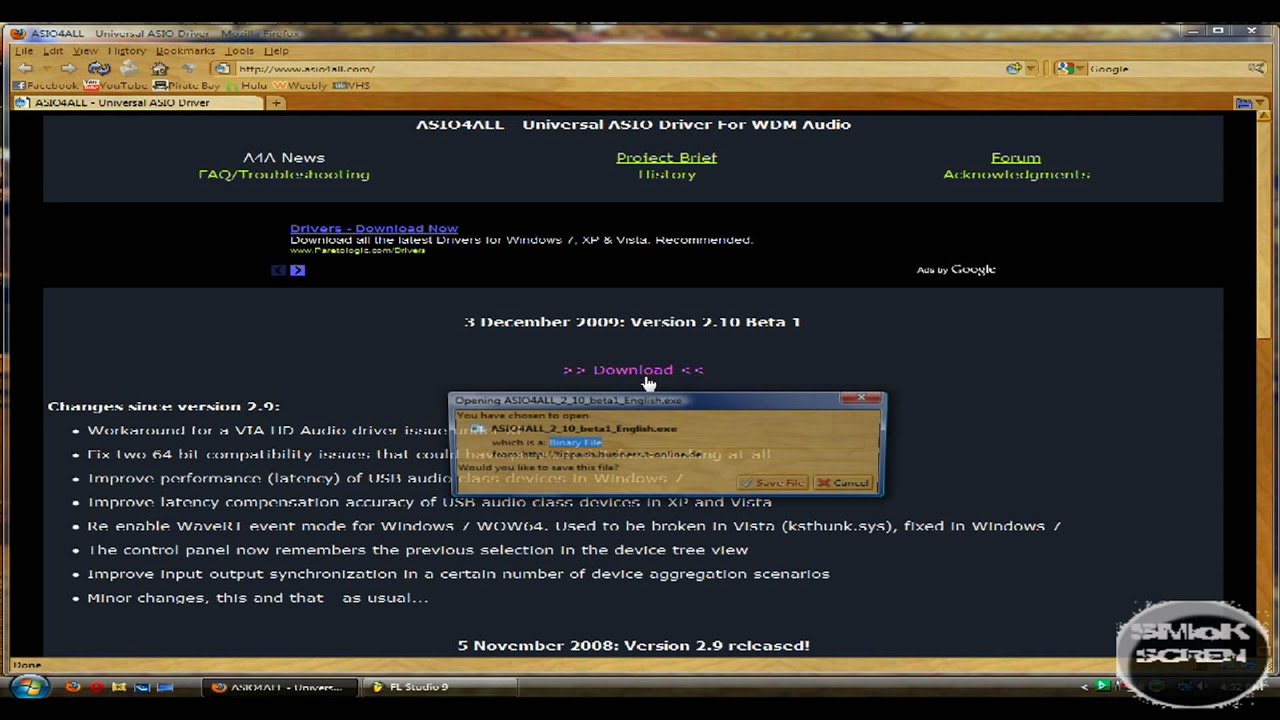The width and height of the screenshot is (1280, 720).
Task: Open Edit menu
Action: (53, 51)
